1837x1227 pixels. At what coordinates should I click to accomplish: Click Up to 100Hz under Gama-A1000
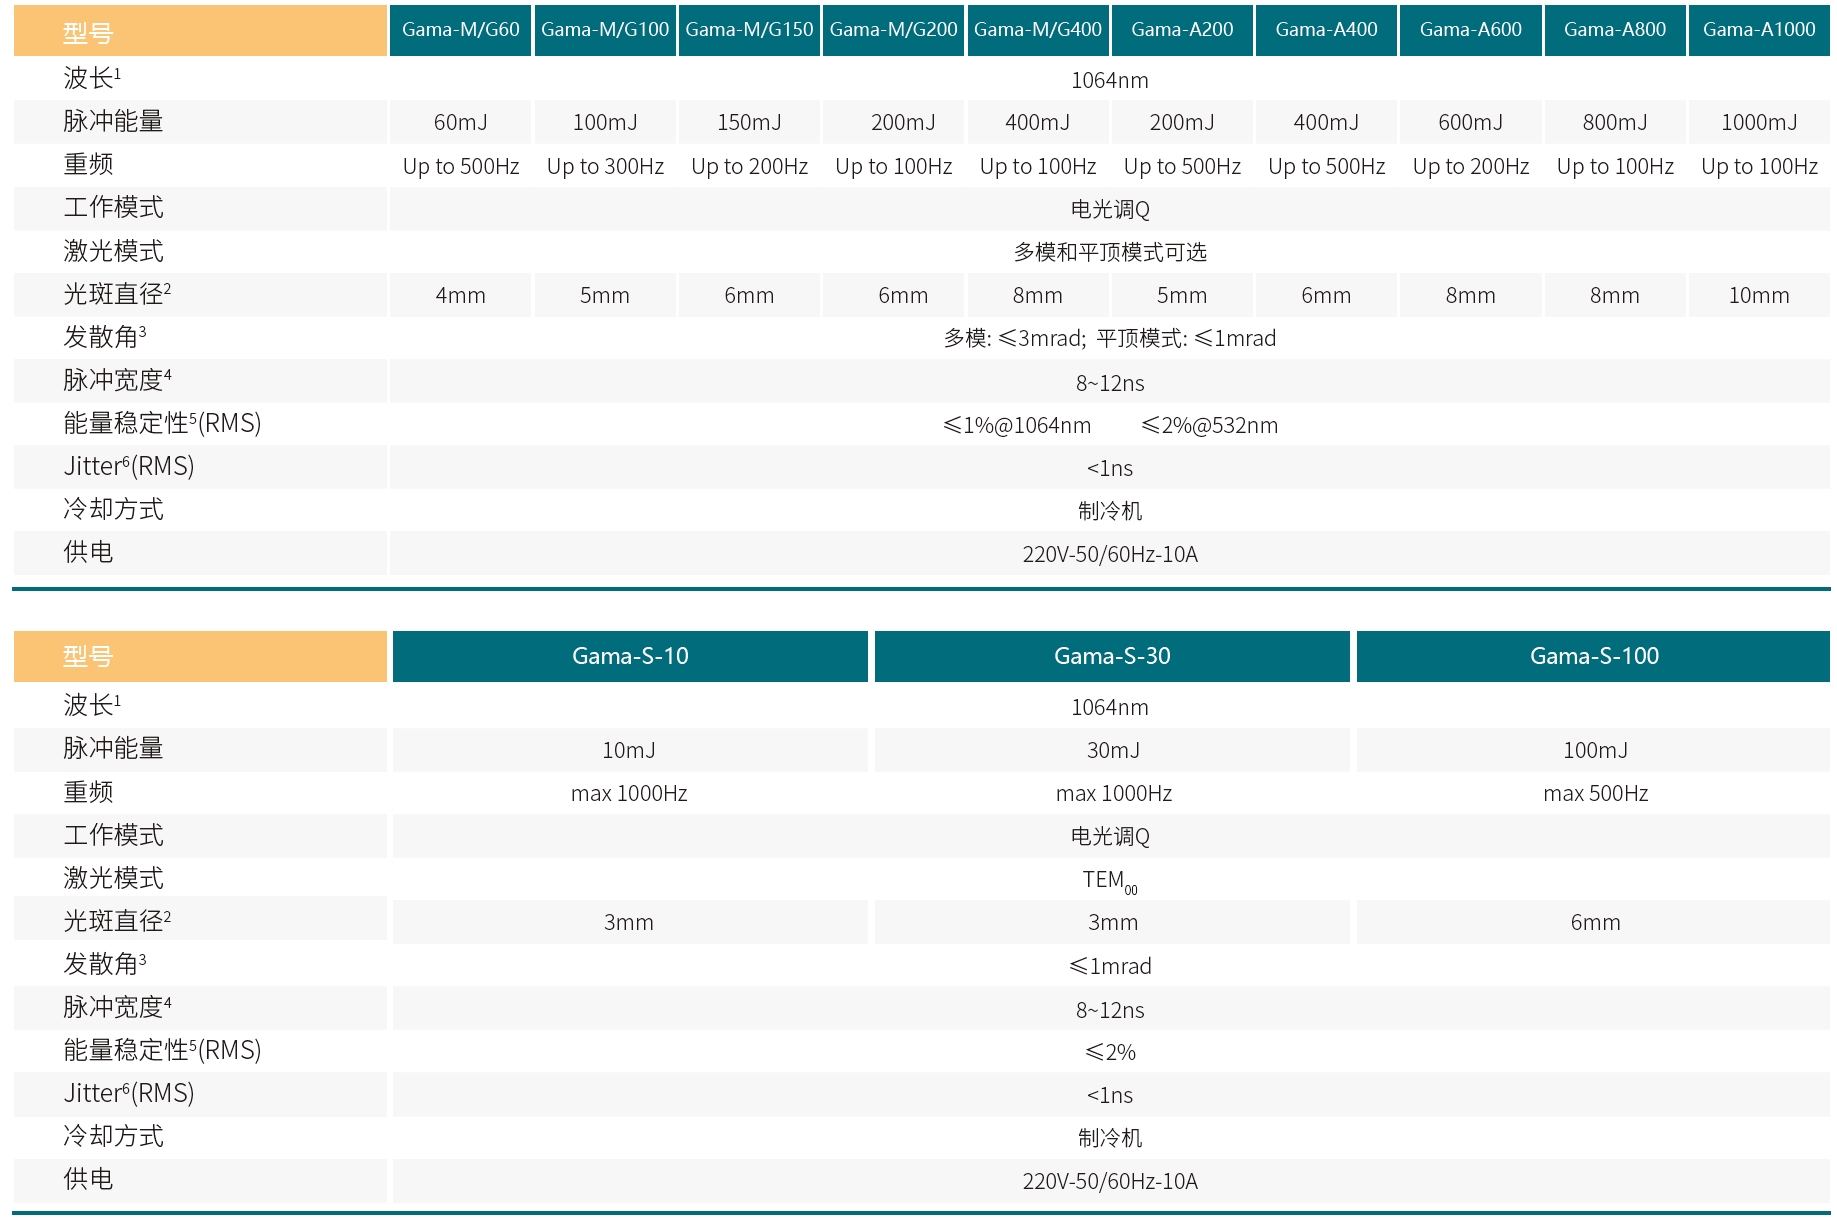coord(1759,166)
